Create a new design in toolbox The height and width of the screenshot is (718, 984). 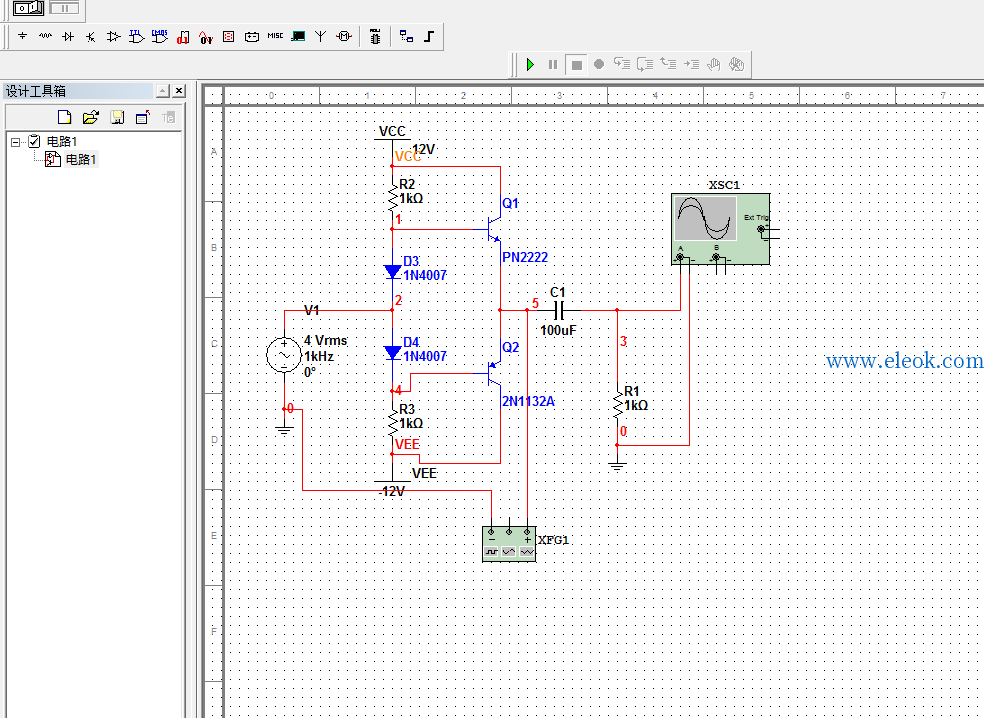[64, 117]
